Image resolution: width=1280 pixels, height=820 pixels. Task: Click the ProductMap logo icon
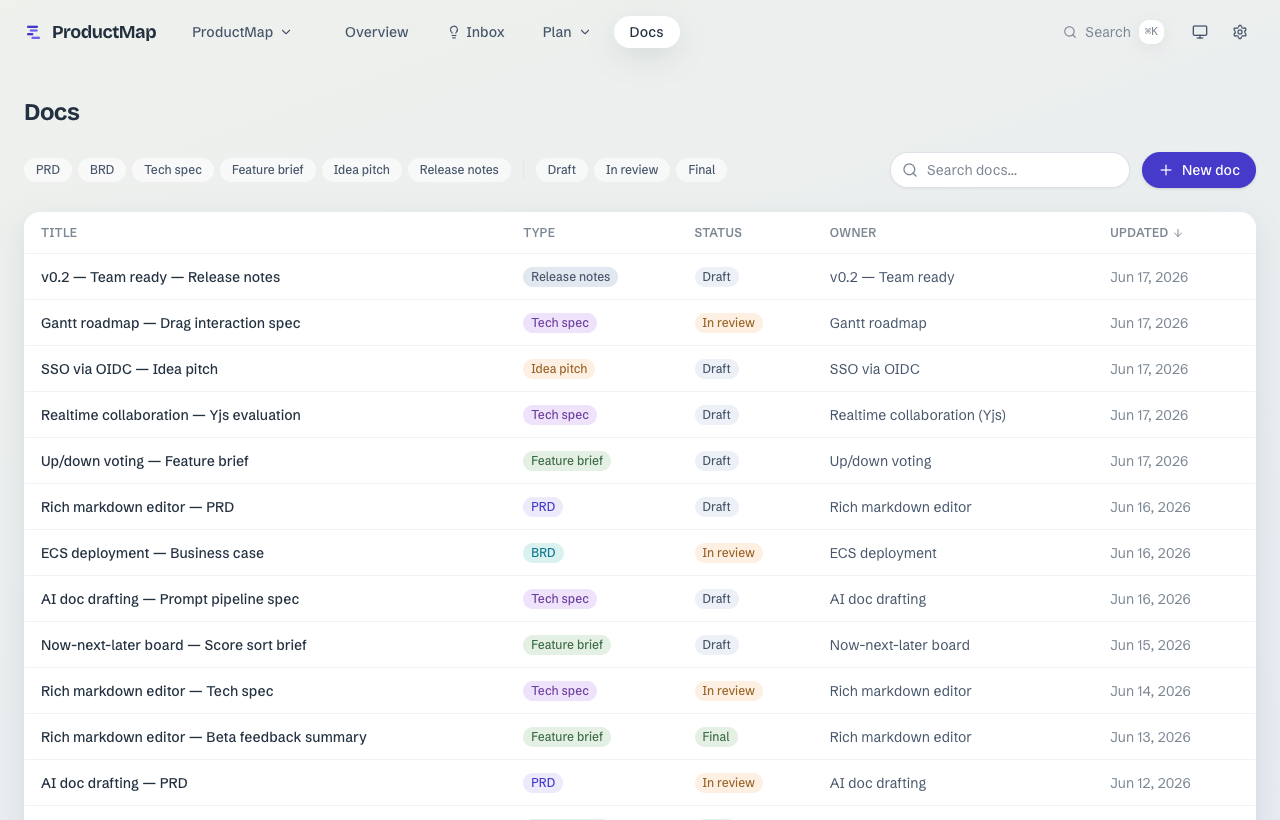click(x=34, y=32)
